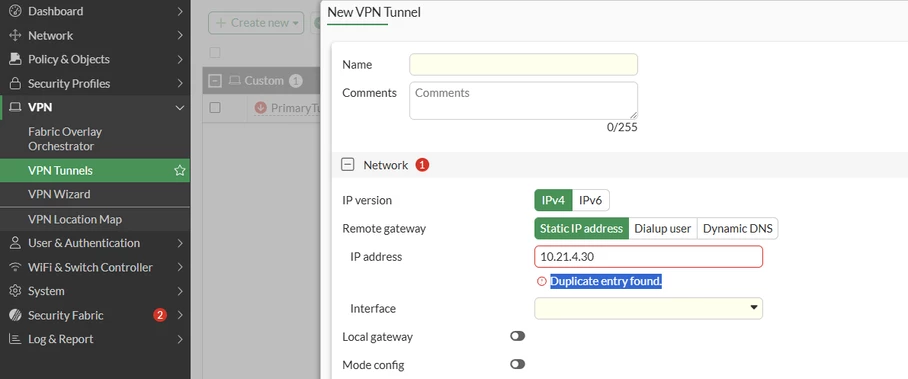The height and width of the screenshot is (379, 908).
Task: Click the IP address field
Action: tap(649, 257)
